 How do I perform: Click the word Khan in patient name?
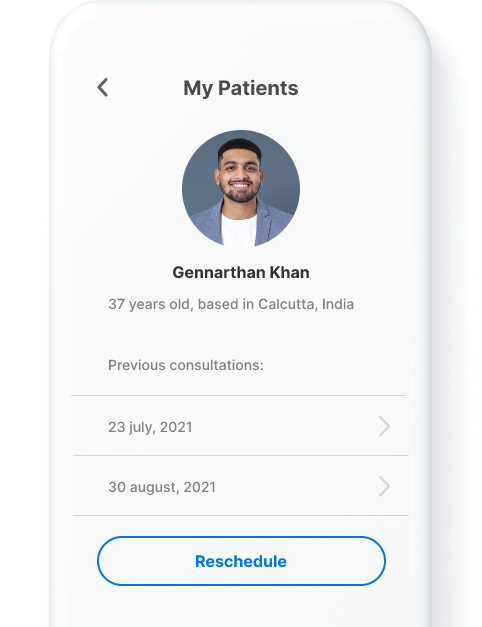289,273
